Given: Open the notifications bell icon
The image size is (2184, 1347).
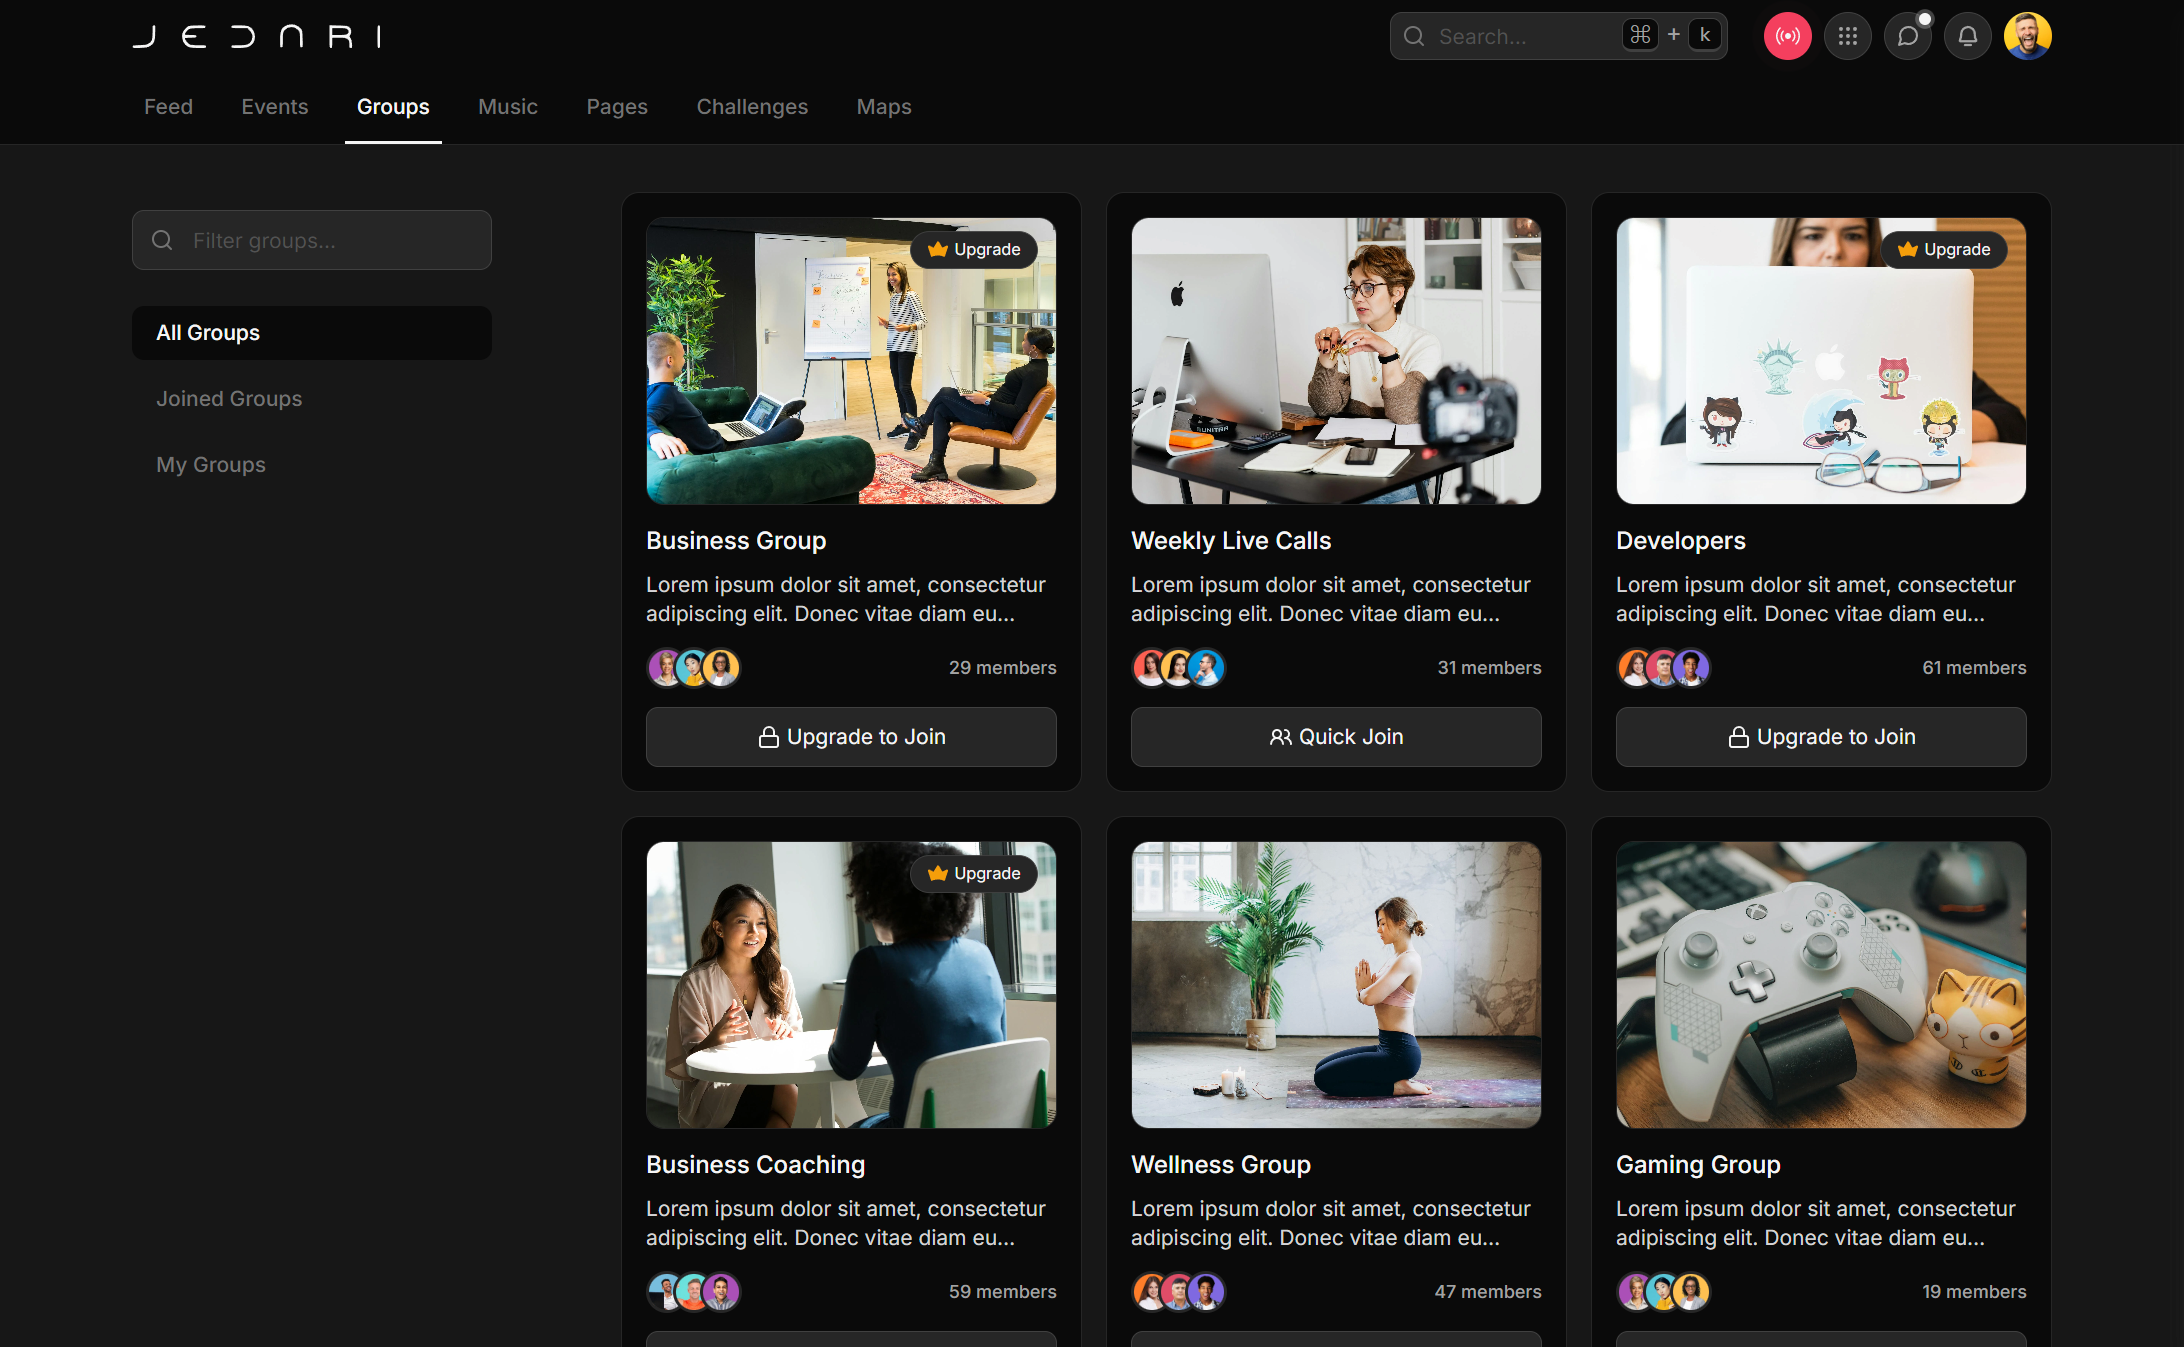Looking at the screenshot, I should coord(1967,36).
